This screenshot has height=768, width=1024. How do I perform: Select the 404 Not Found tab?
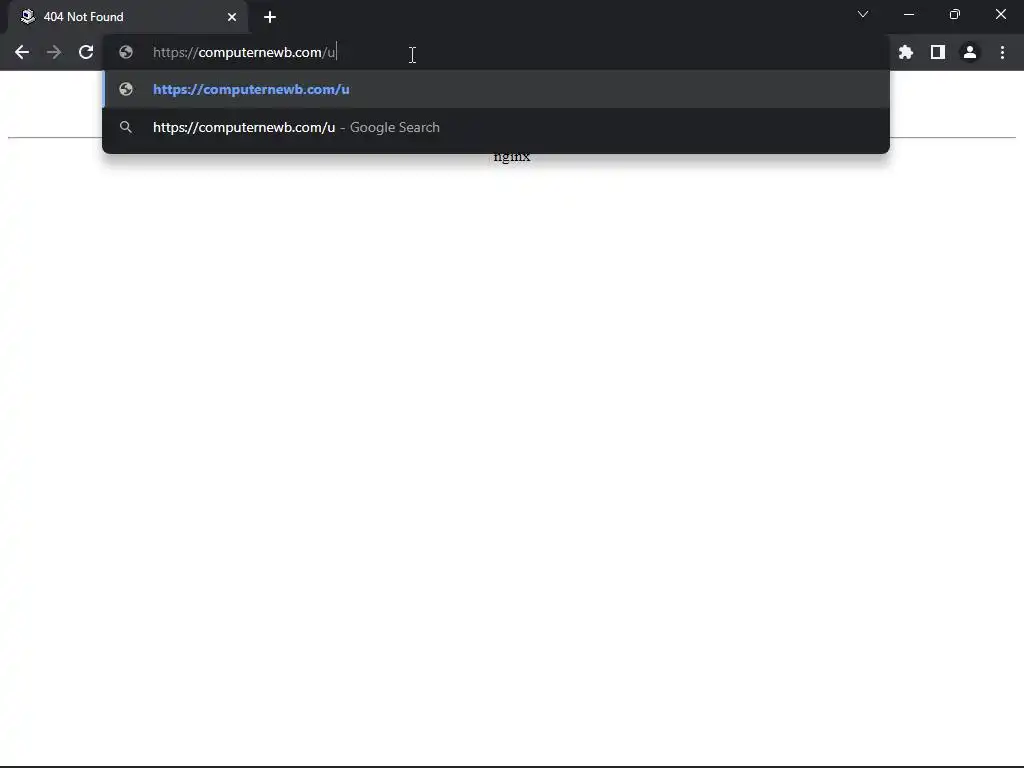point(128,17)
